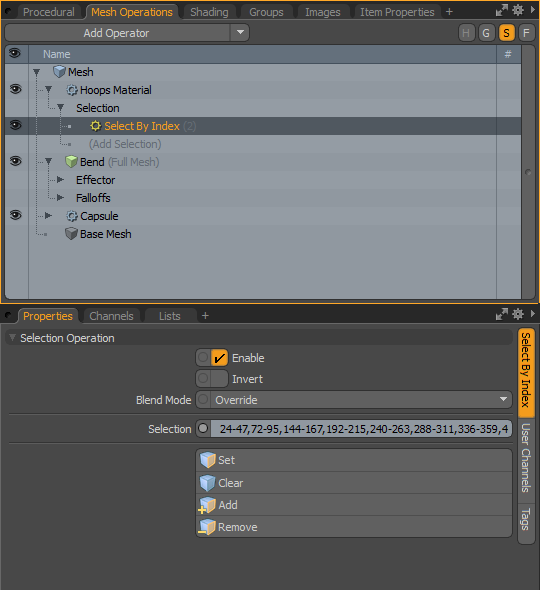Switch to the Shading tab
540x590 pixels.
(209, 12)
